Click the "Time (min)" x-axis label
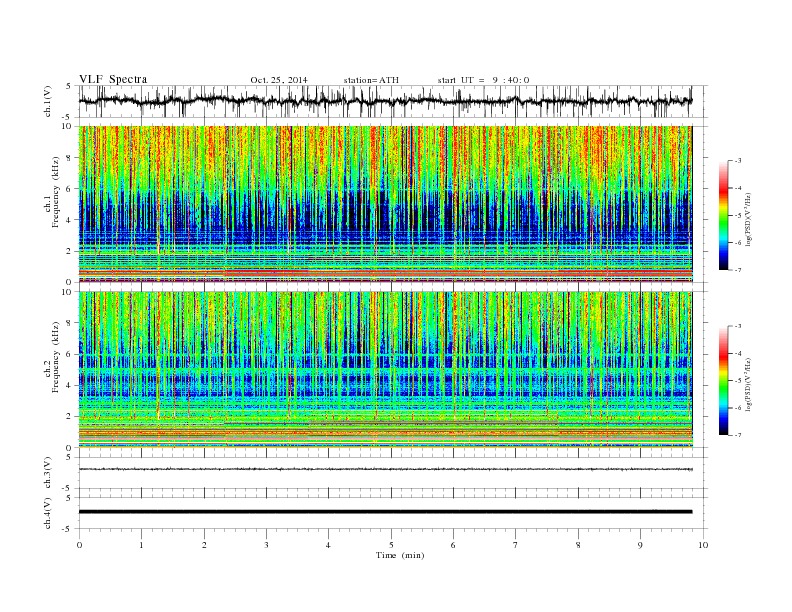This screenshot has height=612, width=792. point(400,555)
